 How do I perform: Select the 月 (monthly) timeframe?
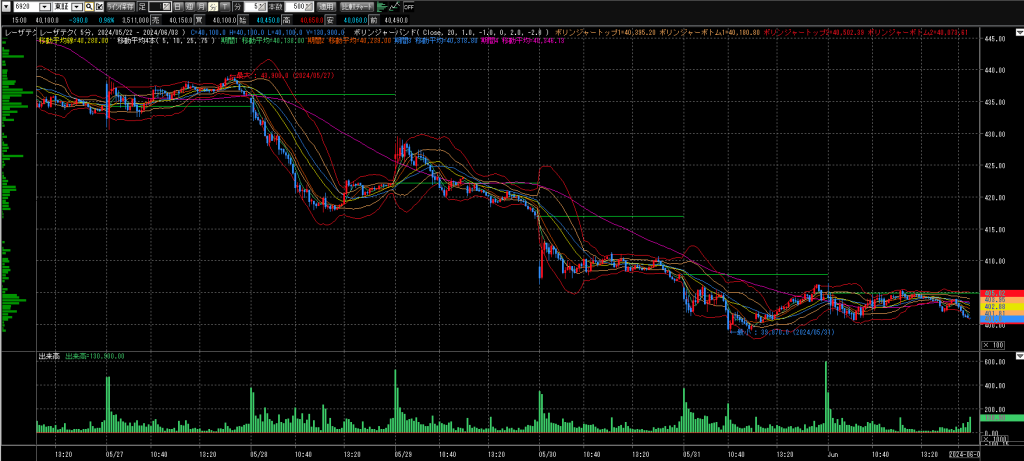pos(201,6)
